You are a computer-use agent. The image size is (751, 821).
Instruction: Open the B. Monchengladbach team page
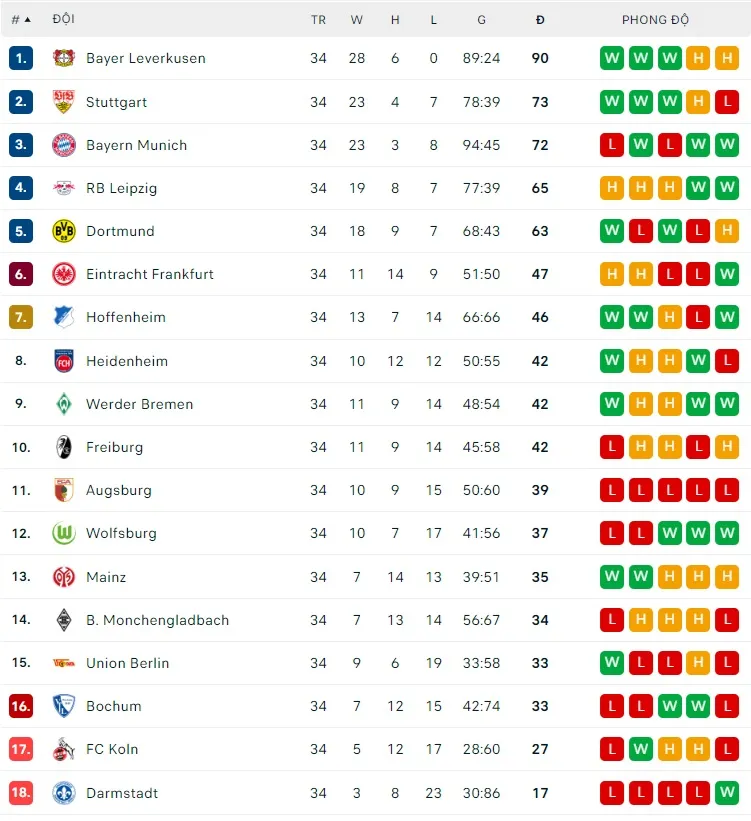(x=157, y=620)
